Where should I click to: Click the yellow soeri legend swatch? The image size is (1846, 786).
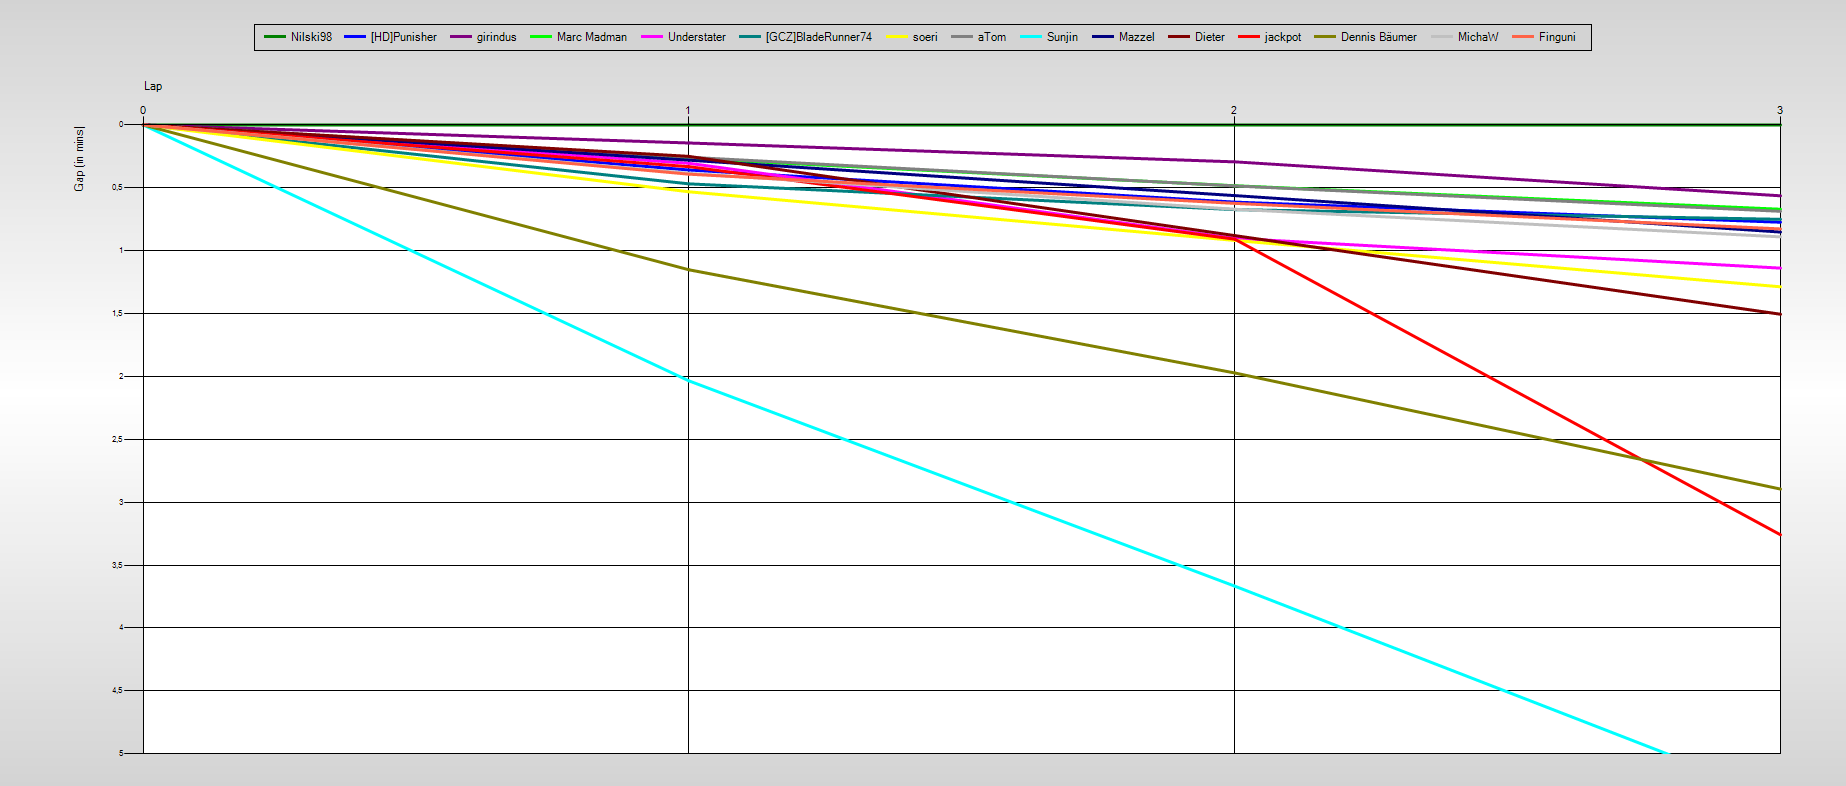coord(897,37)
